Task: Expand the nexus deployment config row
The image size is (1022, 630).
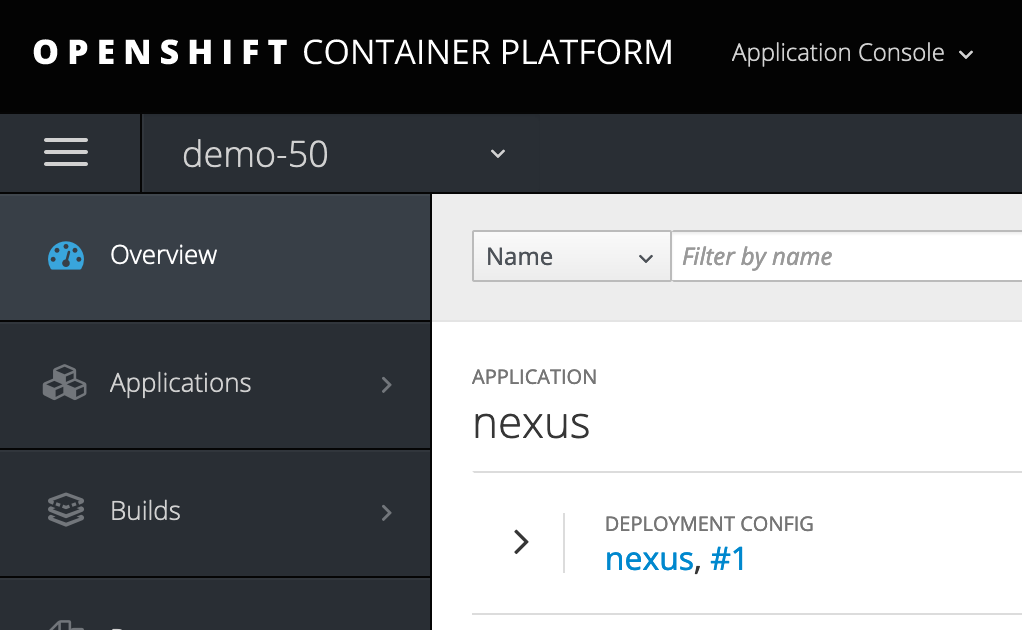Action: pos(521,542)
